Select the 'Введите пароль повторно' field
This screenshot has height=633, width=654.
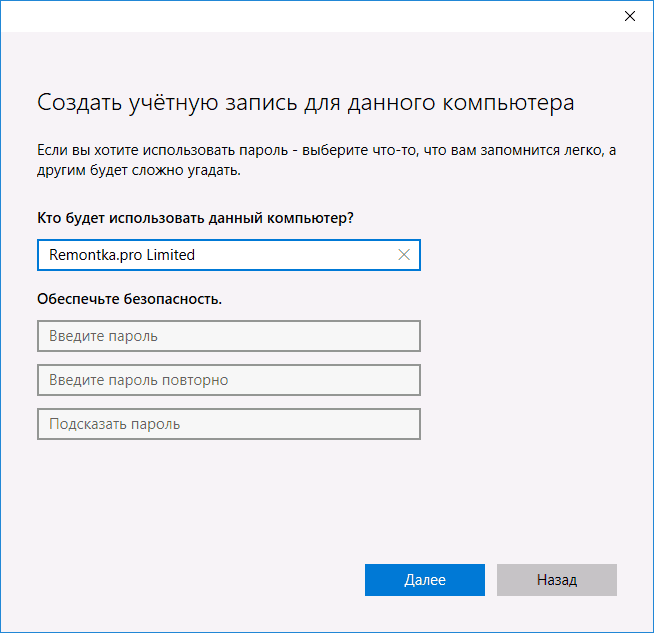click(229, 380)
